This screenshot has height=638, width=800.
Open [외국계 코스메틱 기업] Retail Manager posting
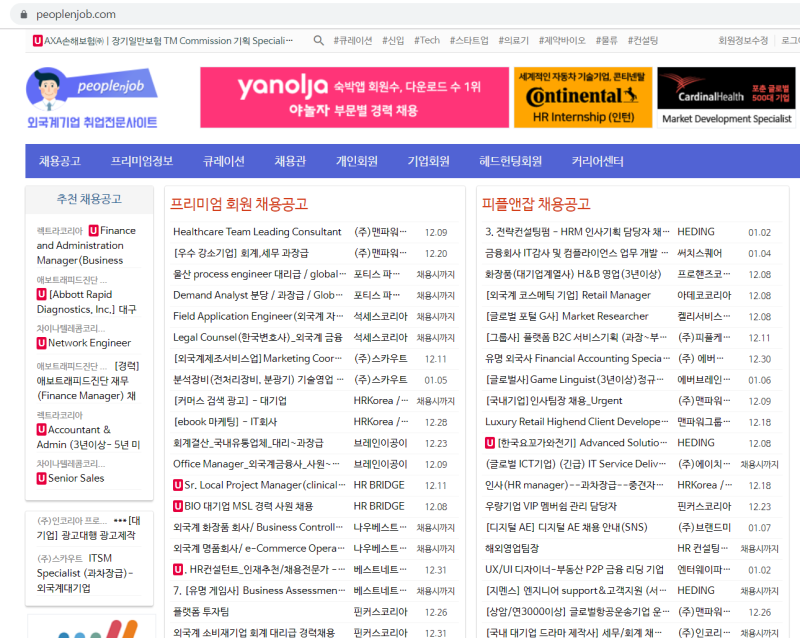[568, 295]
